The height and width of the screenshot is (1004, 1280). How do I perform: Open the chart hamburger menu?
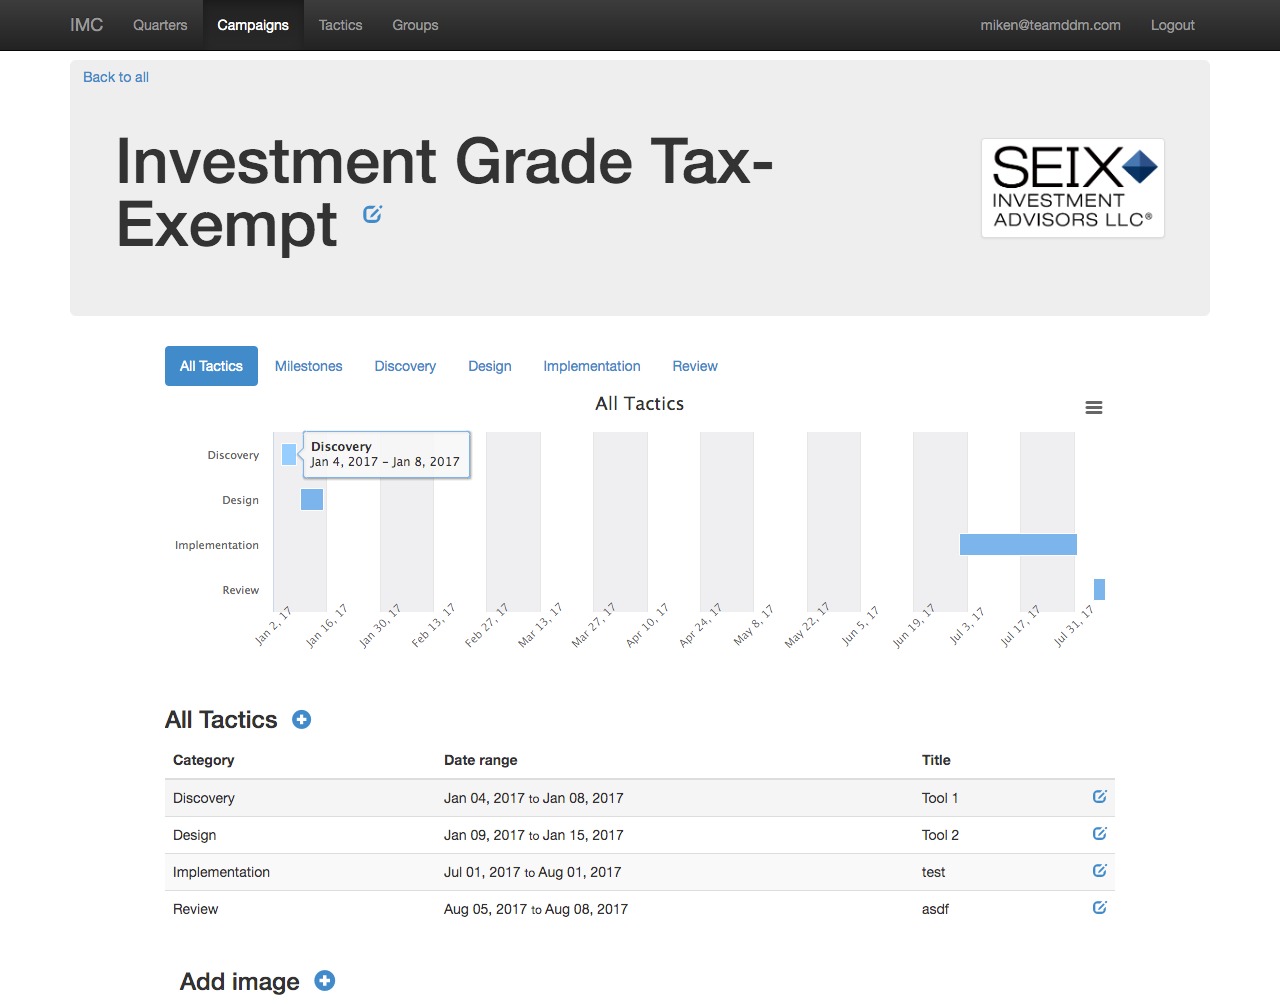point(1094,408)
